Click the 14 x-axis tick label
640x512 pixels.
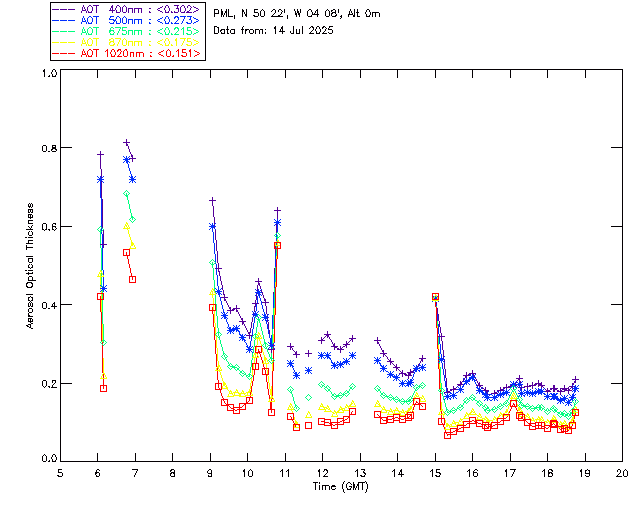pyautogui.click(x=398, y=474)
